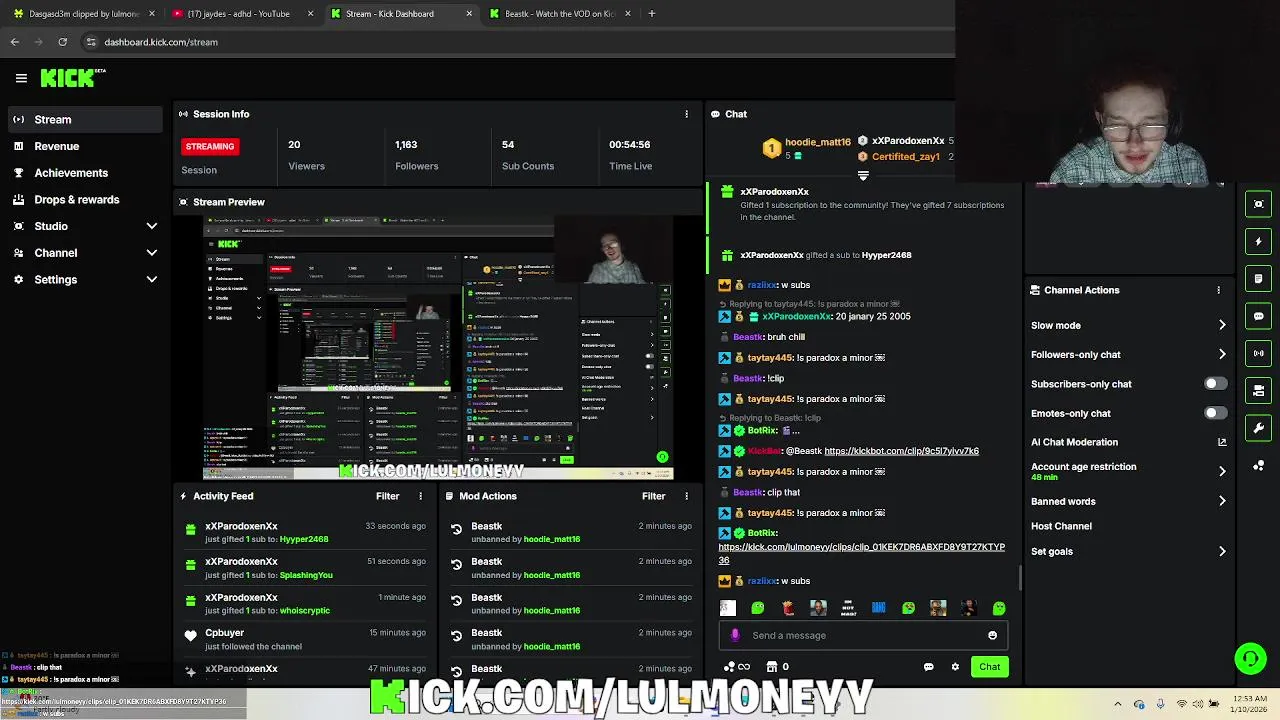This screenshot has height=720, width=1280.
Task: Toggle stream preview widget in right sidebar
Action: (1258, 204)
